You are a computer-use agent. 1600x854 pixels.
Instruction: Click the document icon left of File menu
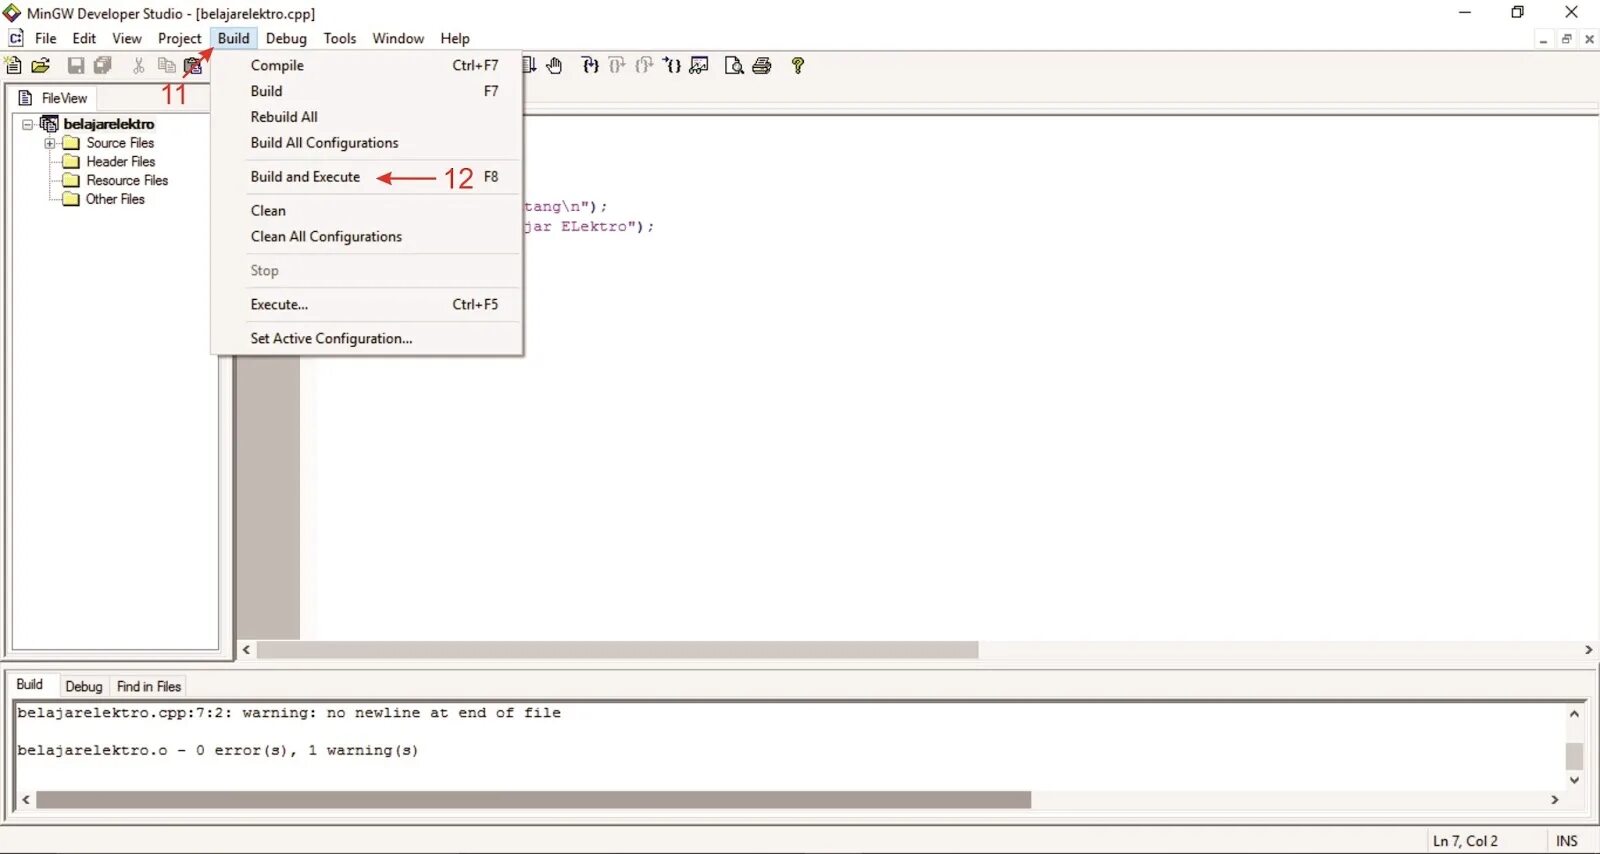coord(16,38)
